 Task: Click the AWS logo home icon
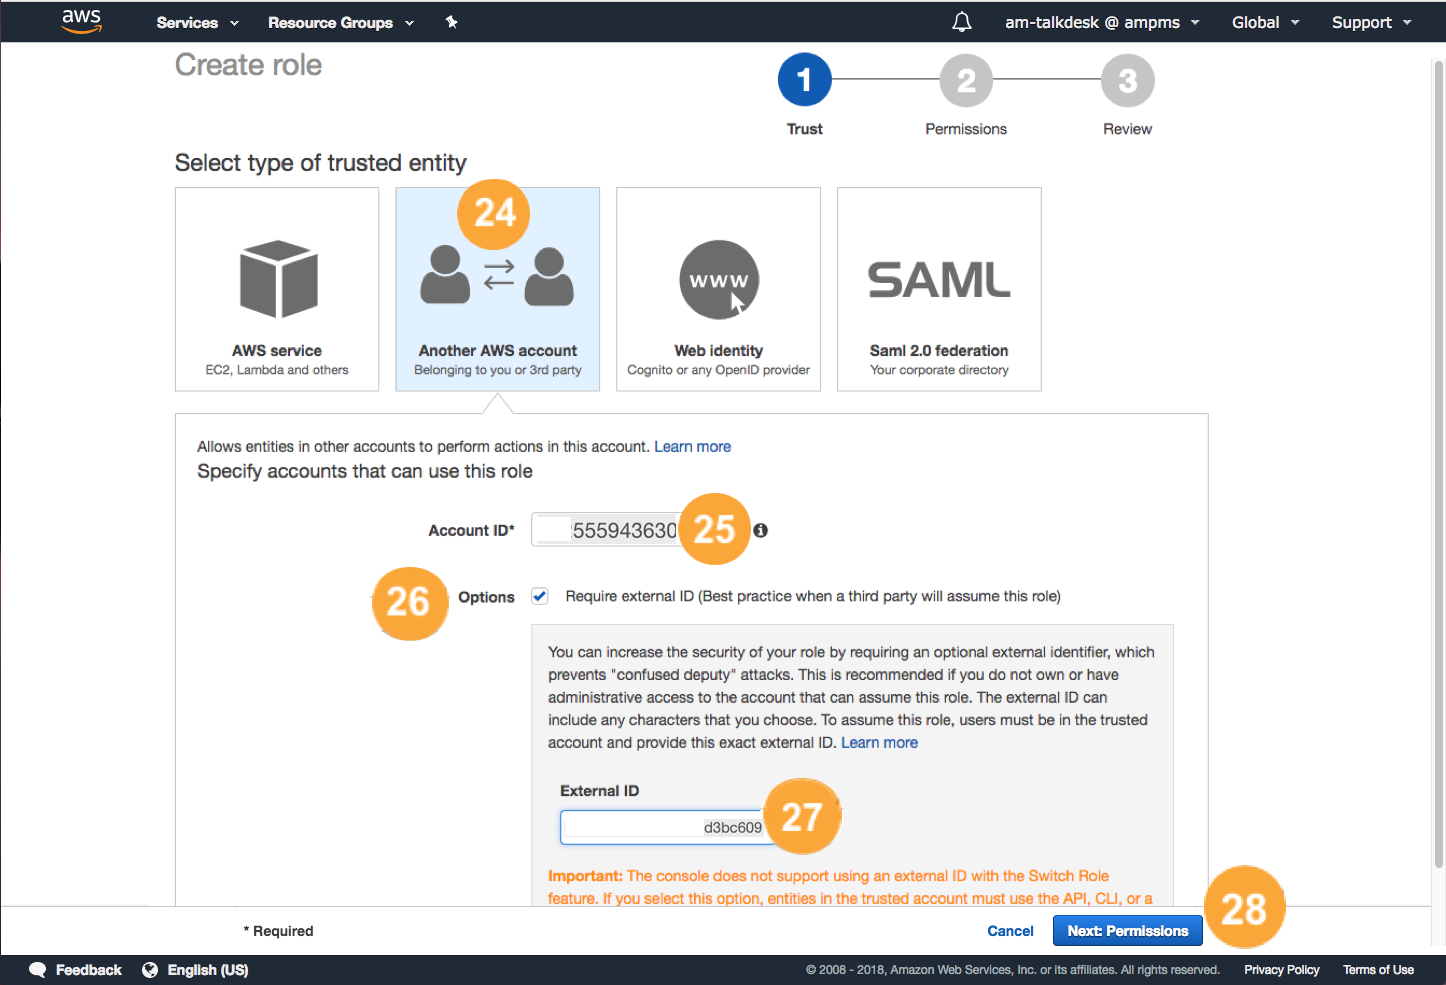(82, 22)
